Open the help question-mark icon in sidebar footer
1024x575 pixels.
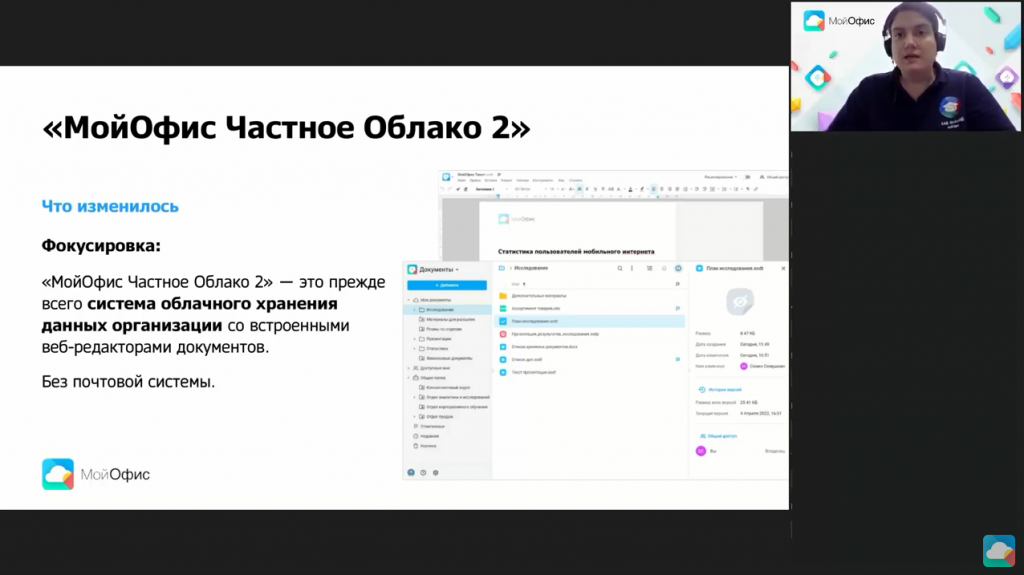(423, 472)
